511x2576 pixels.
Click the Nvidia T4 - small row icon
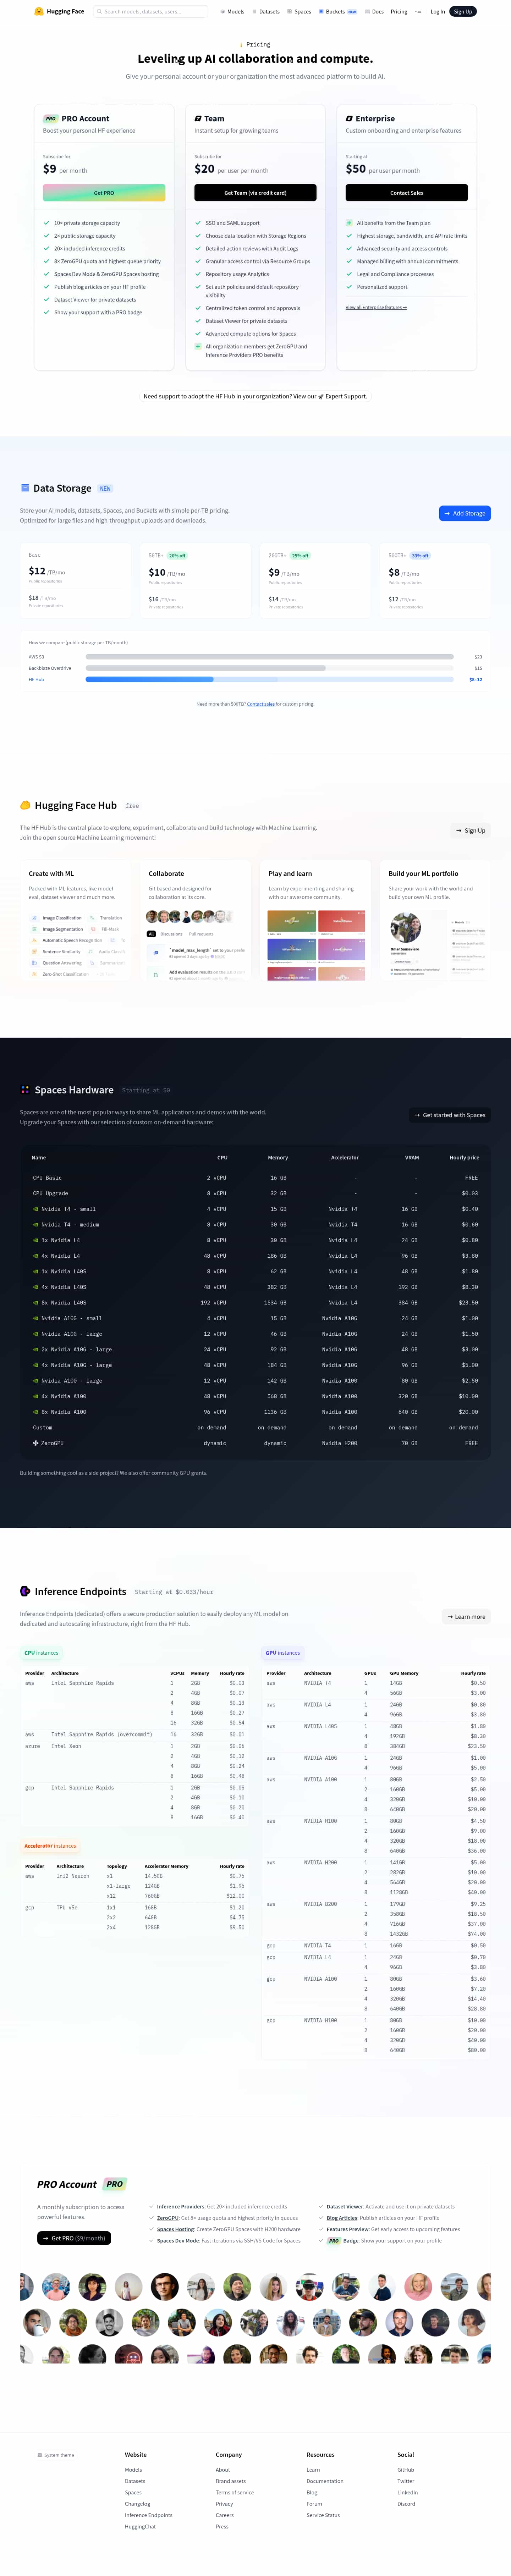point(36,1209)
